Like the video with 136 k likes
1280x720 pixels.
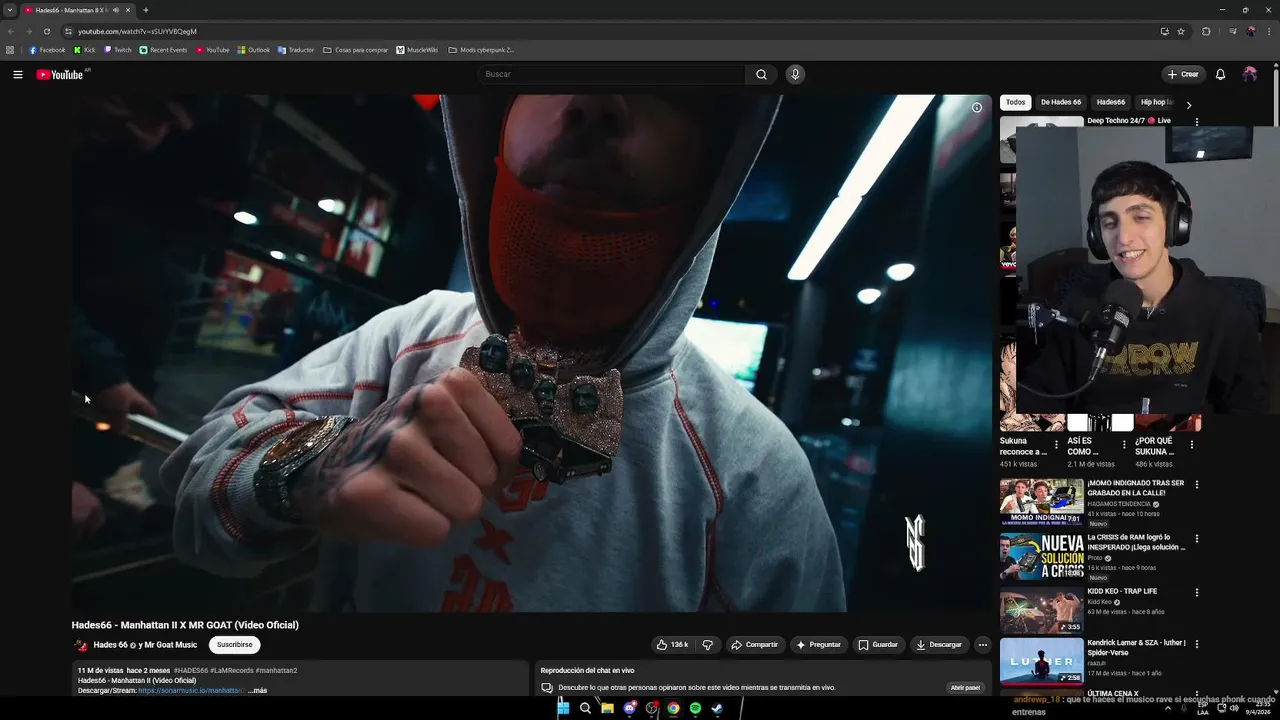point(672,645)
